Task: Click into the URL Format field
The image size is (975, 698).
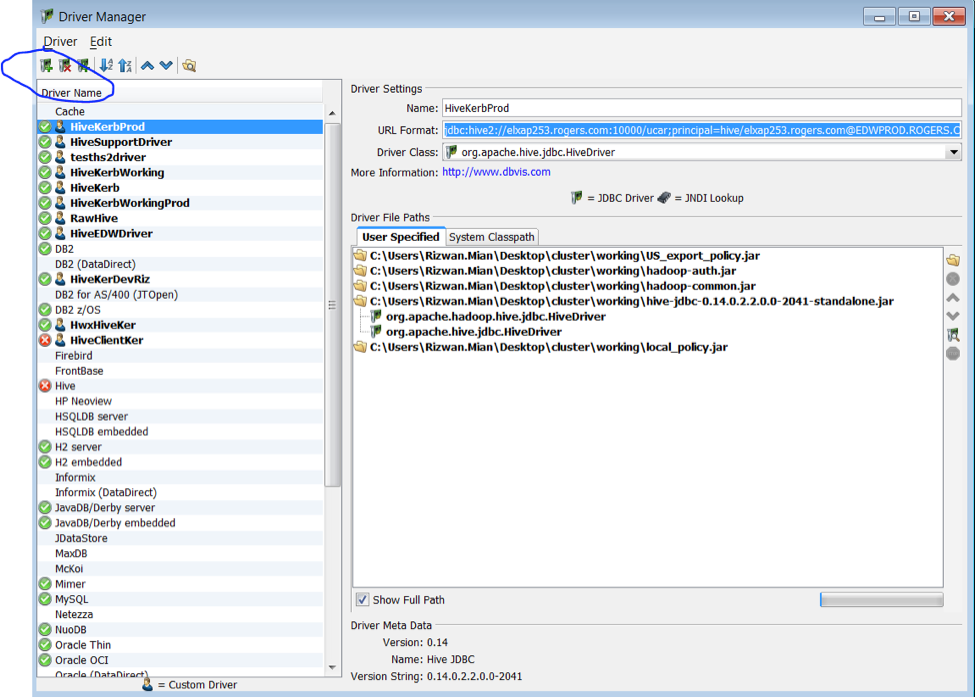Action: [x=701, y=130]
